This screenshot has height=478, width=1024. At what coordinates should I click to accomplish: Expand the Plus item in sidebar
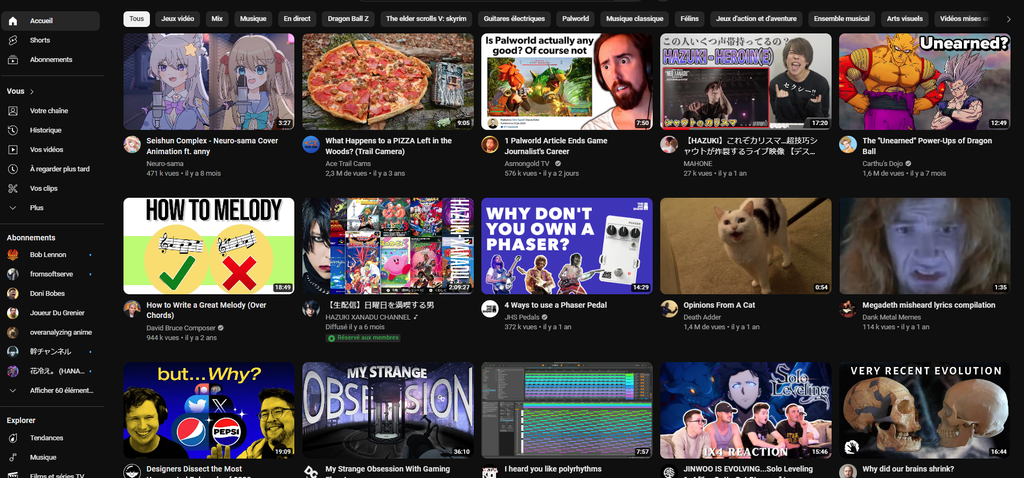[50, 208]
